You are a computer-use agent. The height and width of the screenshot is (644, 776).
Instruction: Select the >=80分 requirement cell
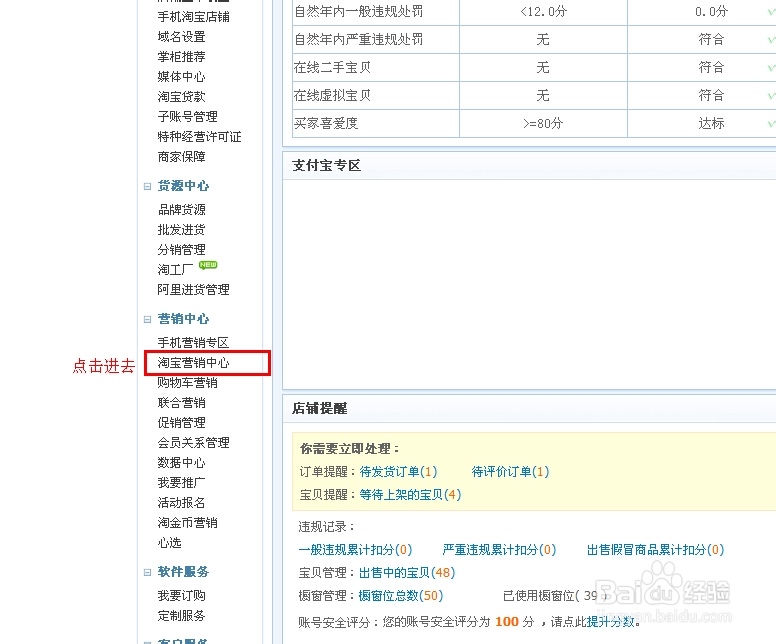click(543, 123)
